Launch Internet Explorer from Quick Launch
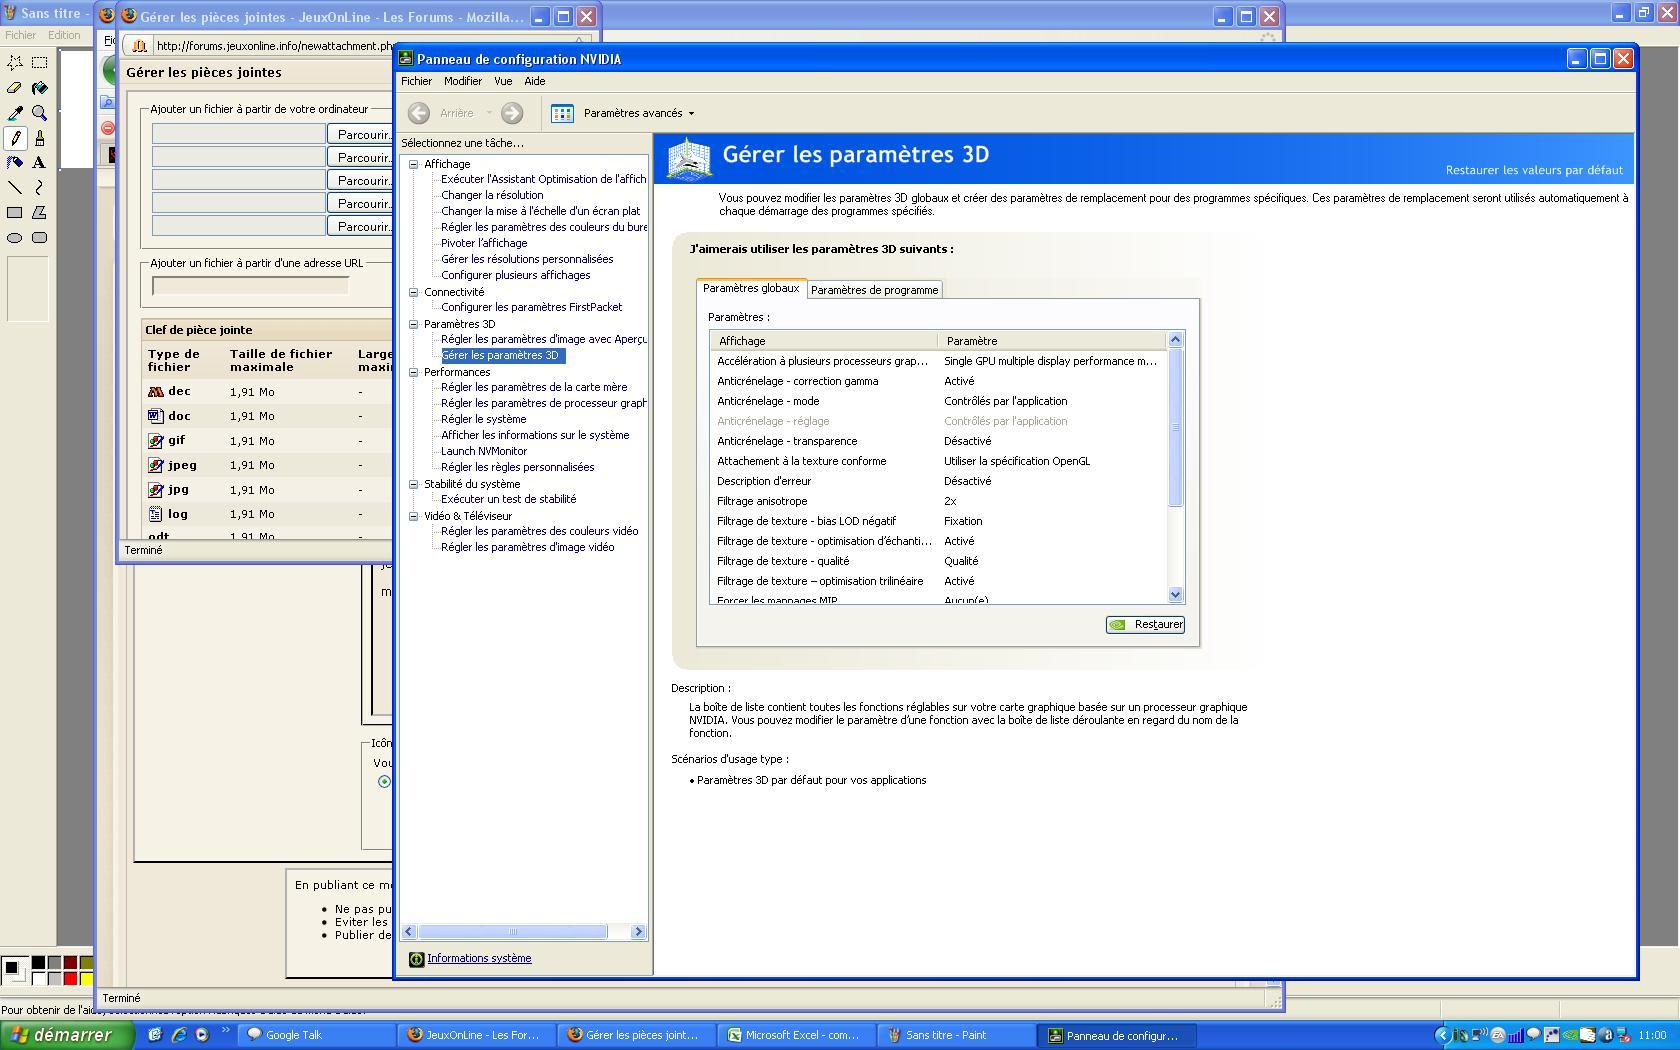 (x=179, y=1035)
